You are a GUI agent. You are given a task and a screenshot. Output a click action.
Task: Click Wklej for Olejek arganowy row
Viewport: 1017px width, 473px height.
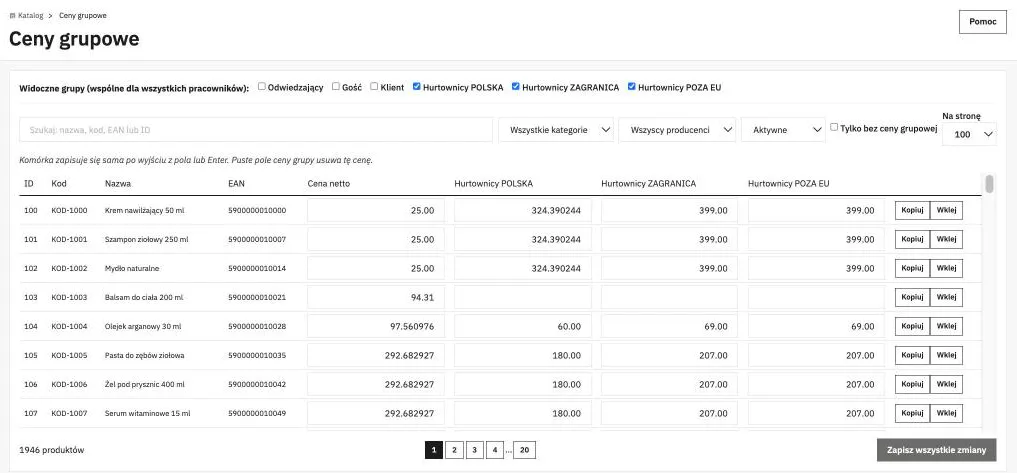pyautogui.click(x=946, y=326)
